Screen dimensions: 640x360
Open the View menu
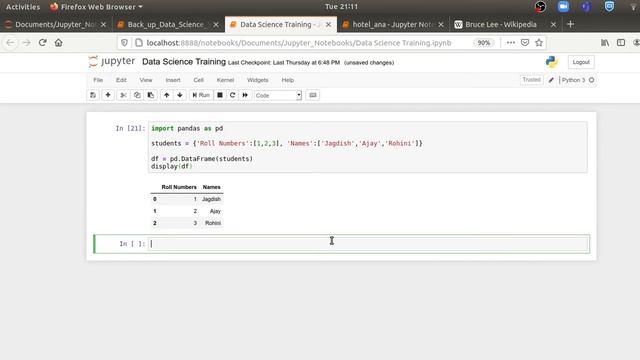tap(146, 80)
